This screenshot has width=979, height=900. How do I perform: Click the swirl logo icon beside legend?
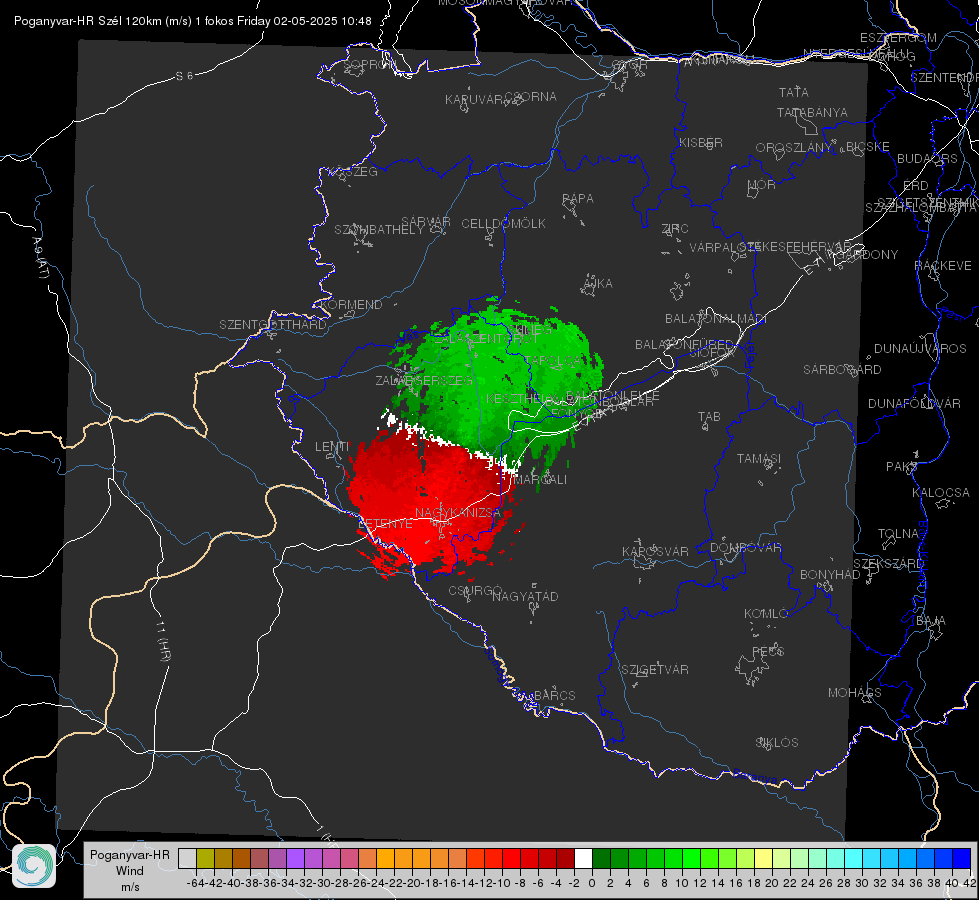[x=34, y=866]
